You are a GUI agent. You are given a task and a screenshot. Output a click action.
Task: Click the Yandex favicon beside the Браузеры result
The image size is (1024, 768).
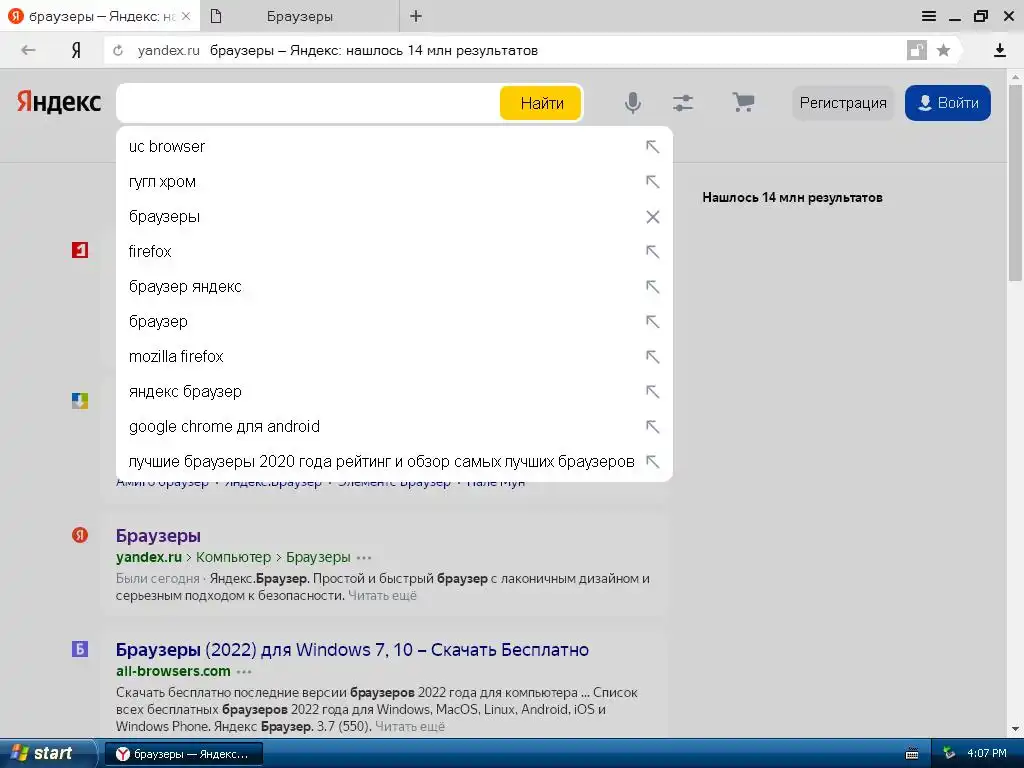tap(80, 536)
